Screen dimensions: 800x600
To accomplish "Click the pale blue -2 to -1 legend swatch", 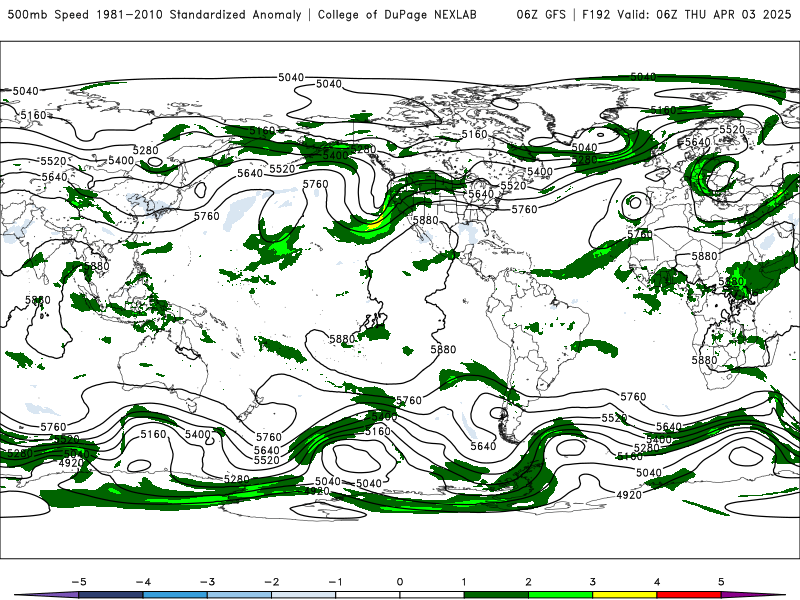I will (x=304, y=595).
